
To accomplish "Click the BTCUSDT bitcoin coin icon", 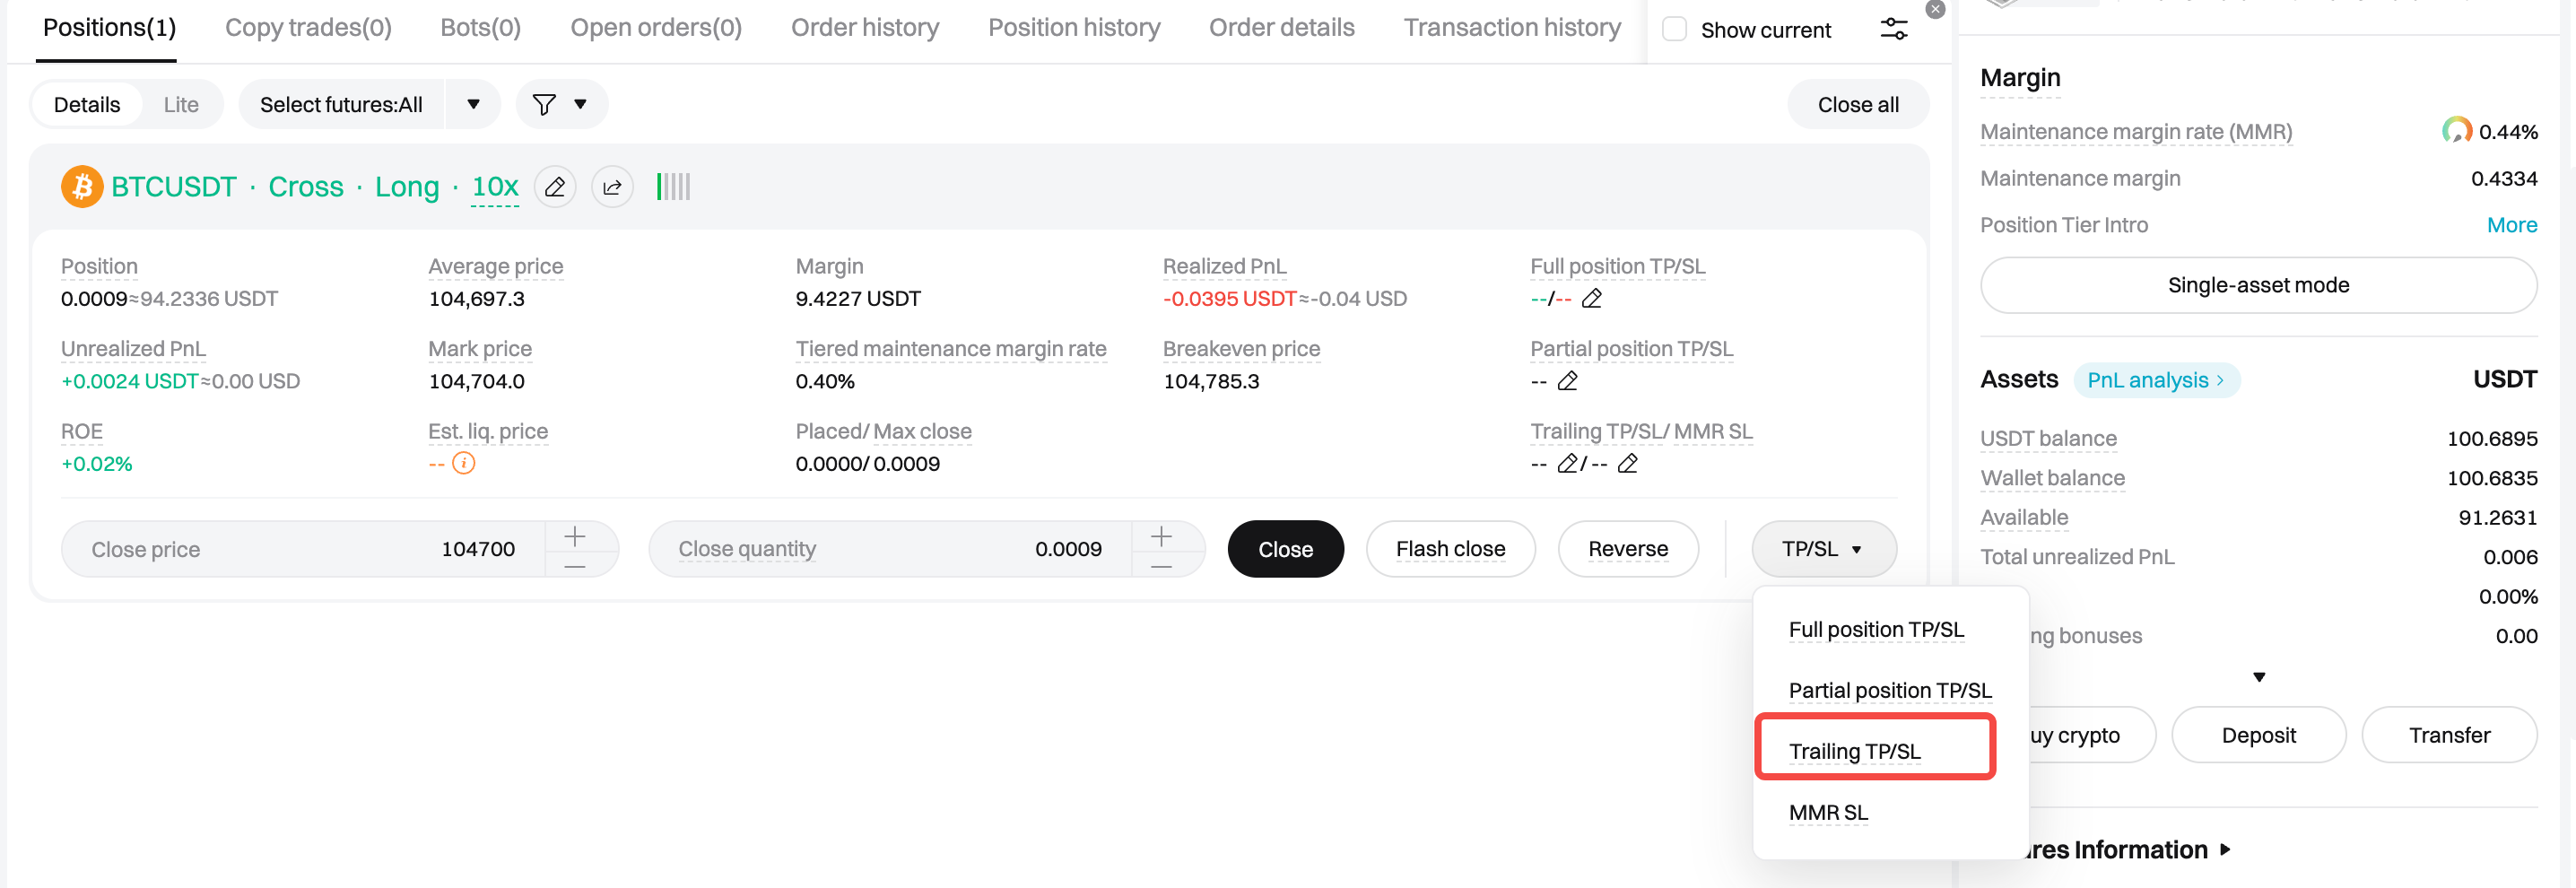I will tap(82, 187).
